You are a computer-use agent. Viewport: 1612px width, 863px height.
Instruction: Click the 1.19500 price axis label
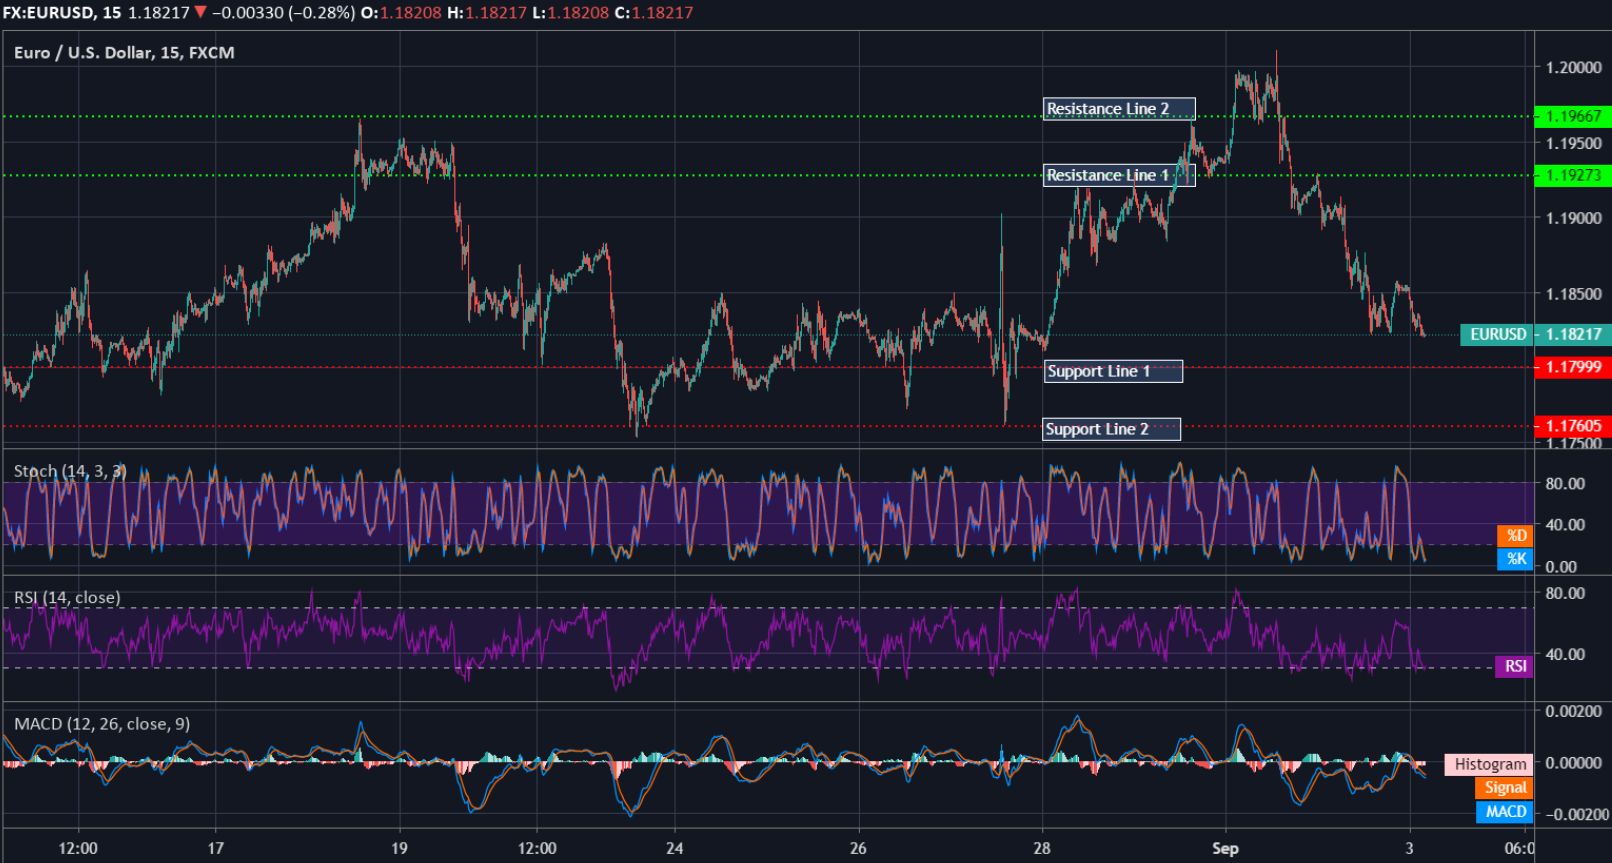click(1573, 143)
